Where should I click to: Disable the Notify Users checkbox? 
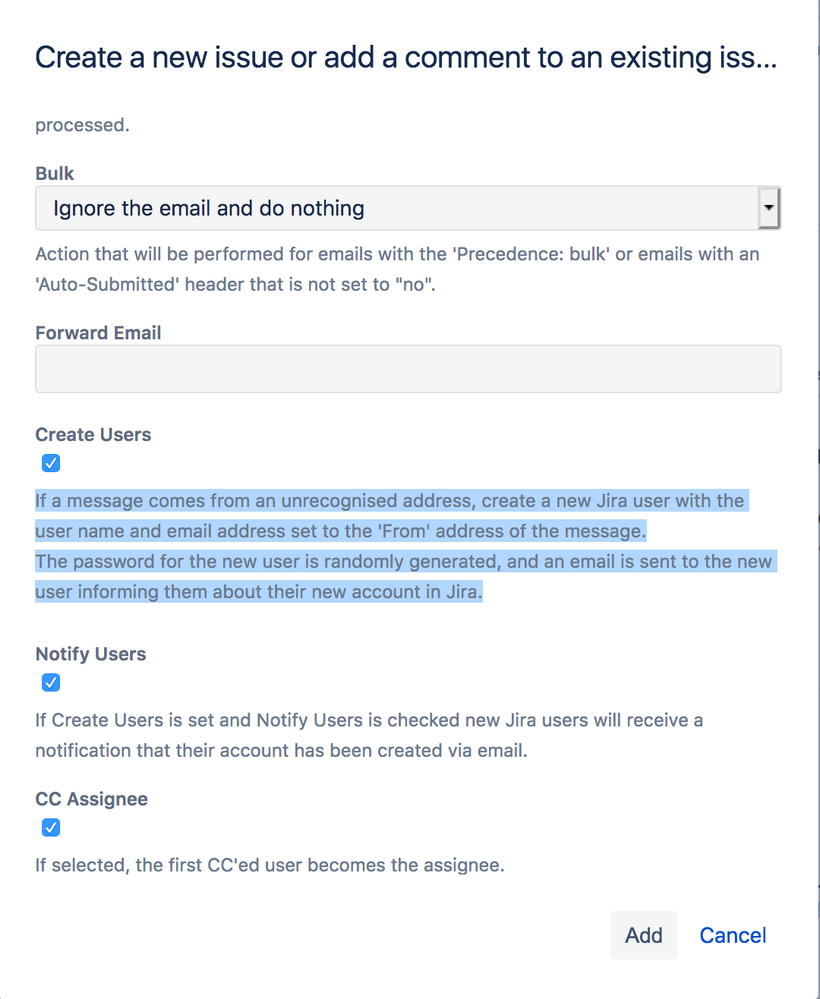(50, 682)
